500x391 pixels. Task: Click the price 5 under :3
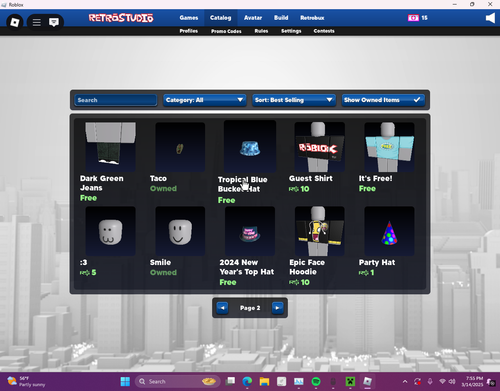click(88, 273)
